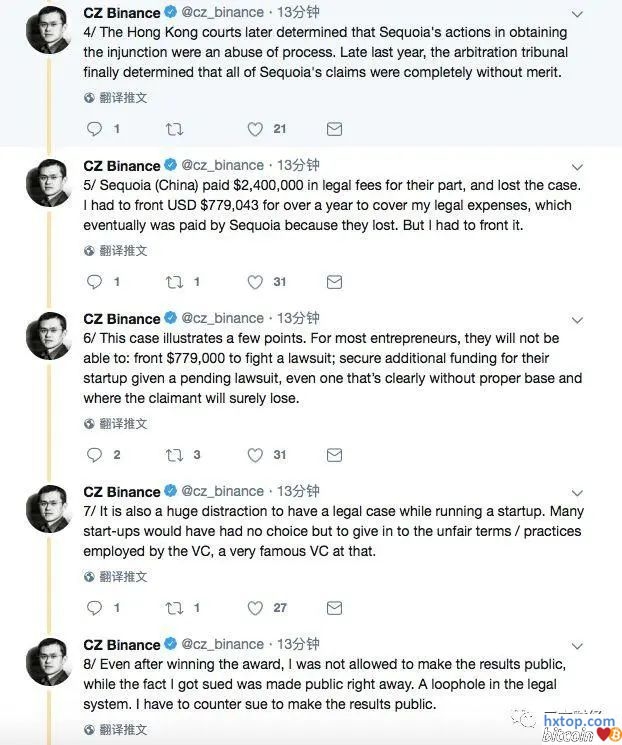Send the 4/ tweet via direct message

point(335,129)
